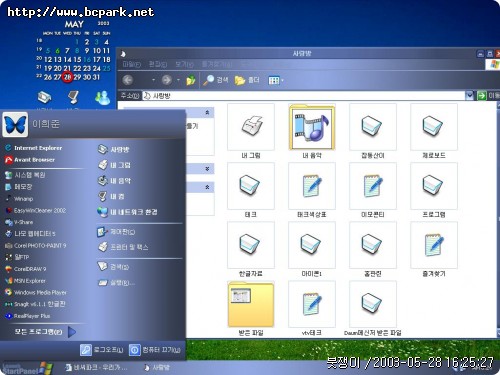Launch Windows Media Player
This screenshot has height=375, width=500.
coord(36,292)
